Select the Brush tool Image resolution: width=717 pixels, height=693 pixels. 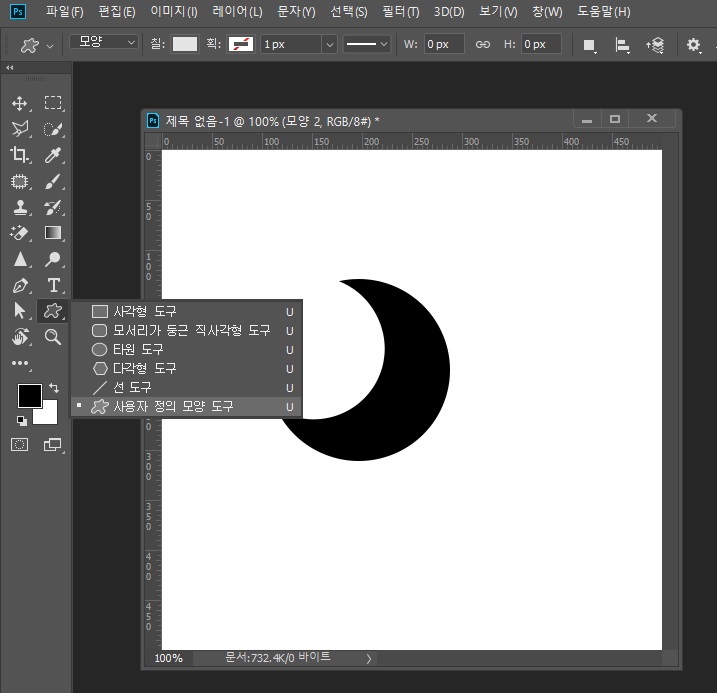click(x=53, y=181)
